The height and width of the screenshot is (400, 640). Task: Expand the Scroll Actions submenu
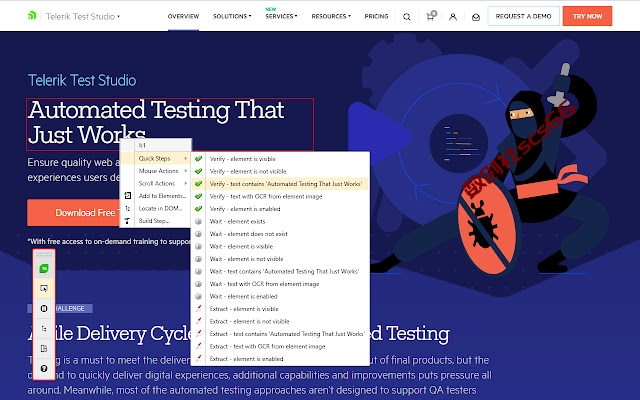(156, 183)
